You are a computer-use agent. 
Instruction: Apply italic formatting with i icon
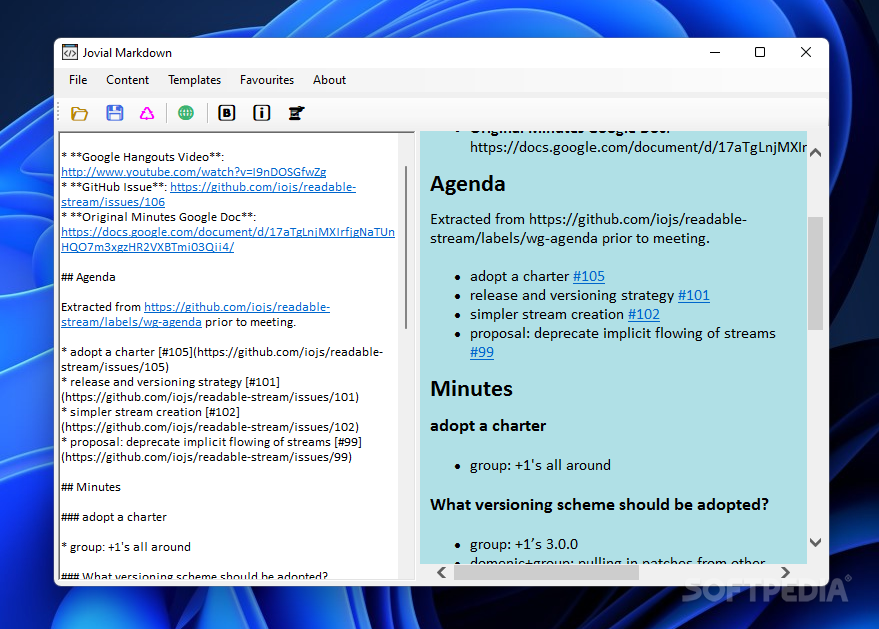click(x=261, y=113)
